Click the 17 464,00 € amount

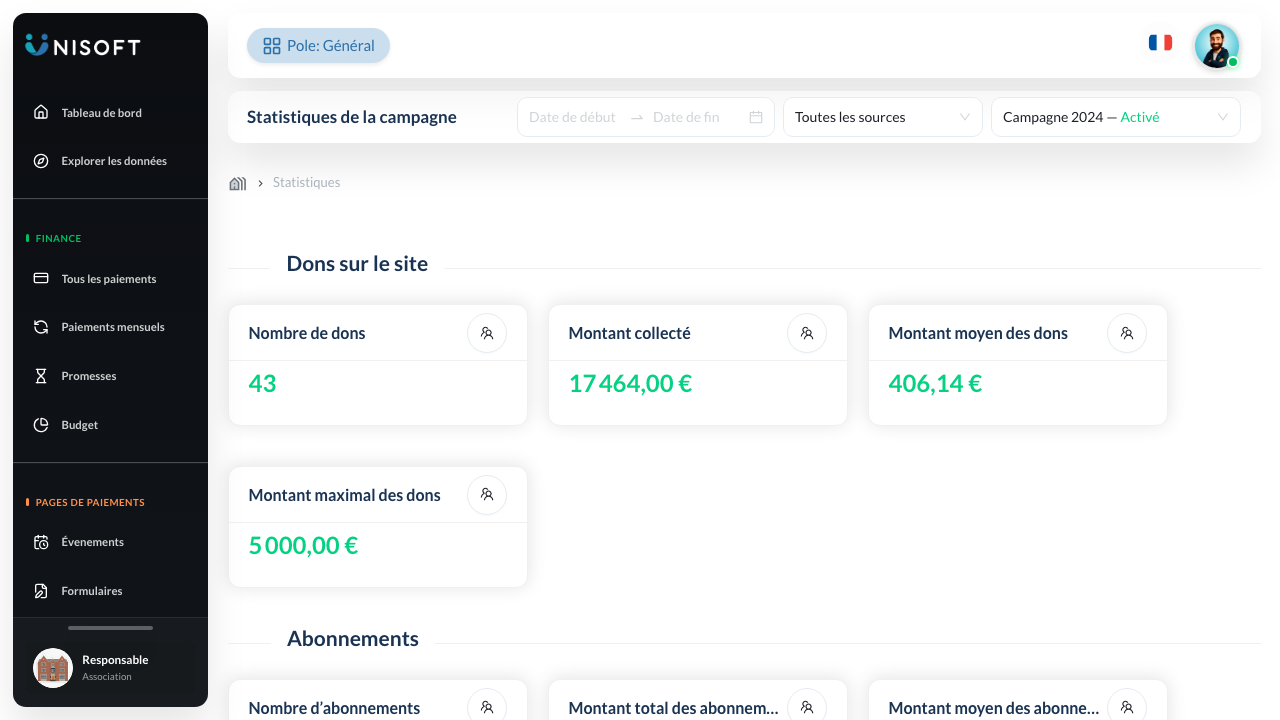point(630,384)
